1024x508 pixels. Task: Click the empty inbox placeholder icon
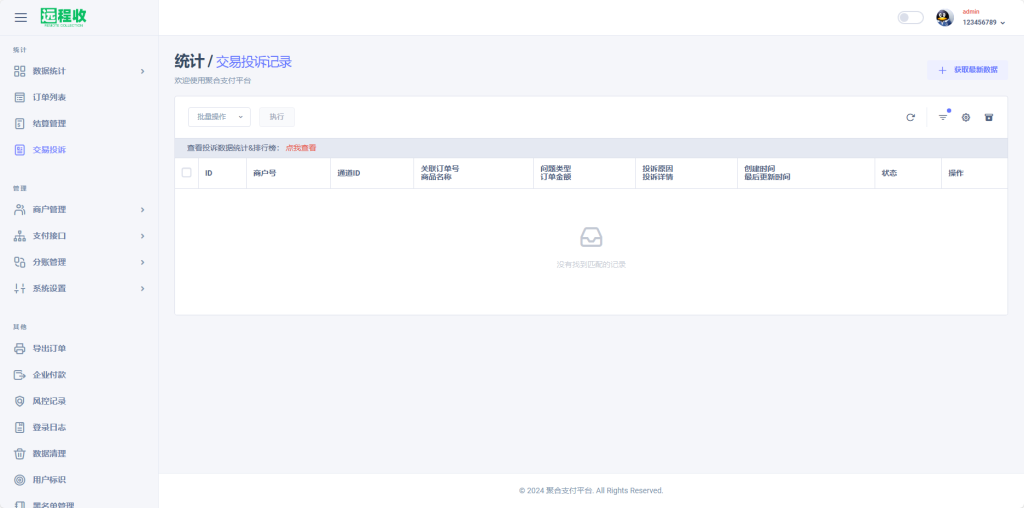tap(591, 237)
